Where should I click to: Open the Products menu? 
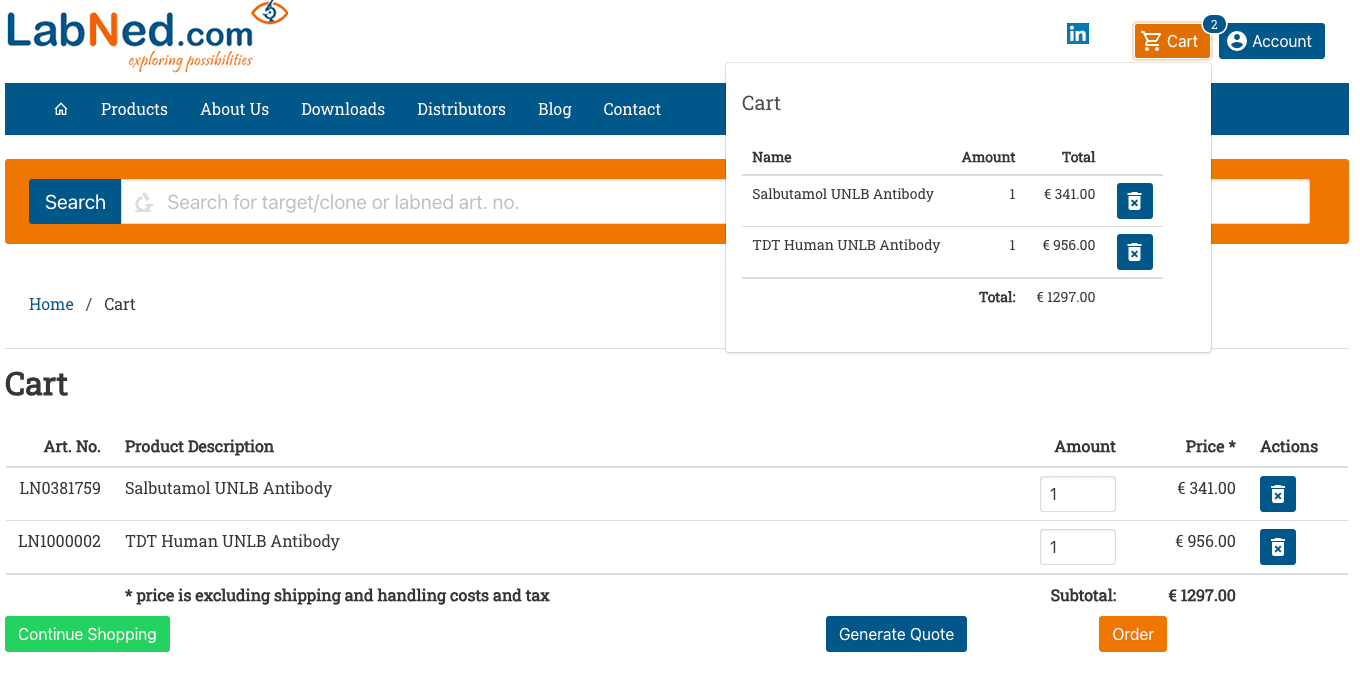(134, 109)
